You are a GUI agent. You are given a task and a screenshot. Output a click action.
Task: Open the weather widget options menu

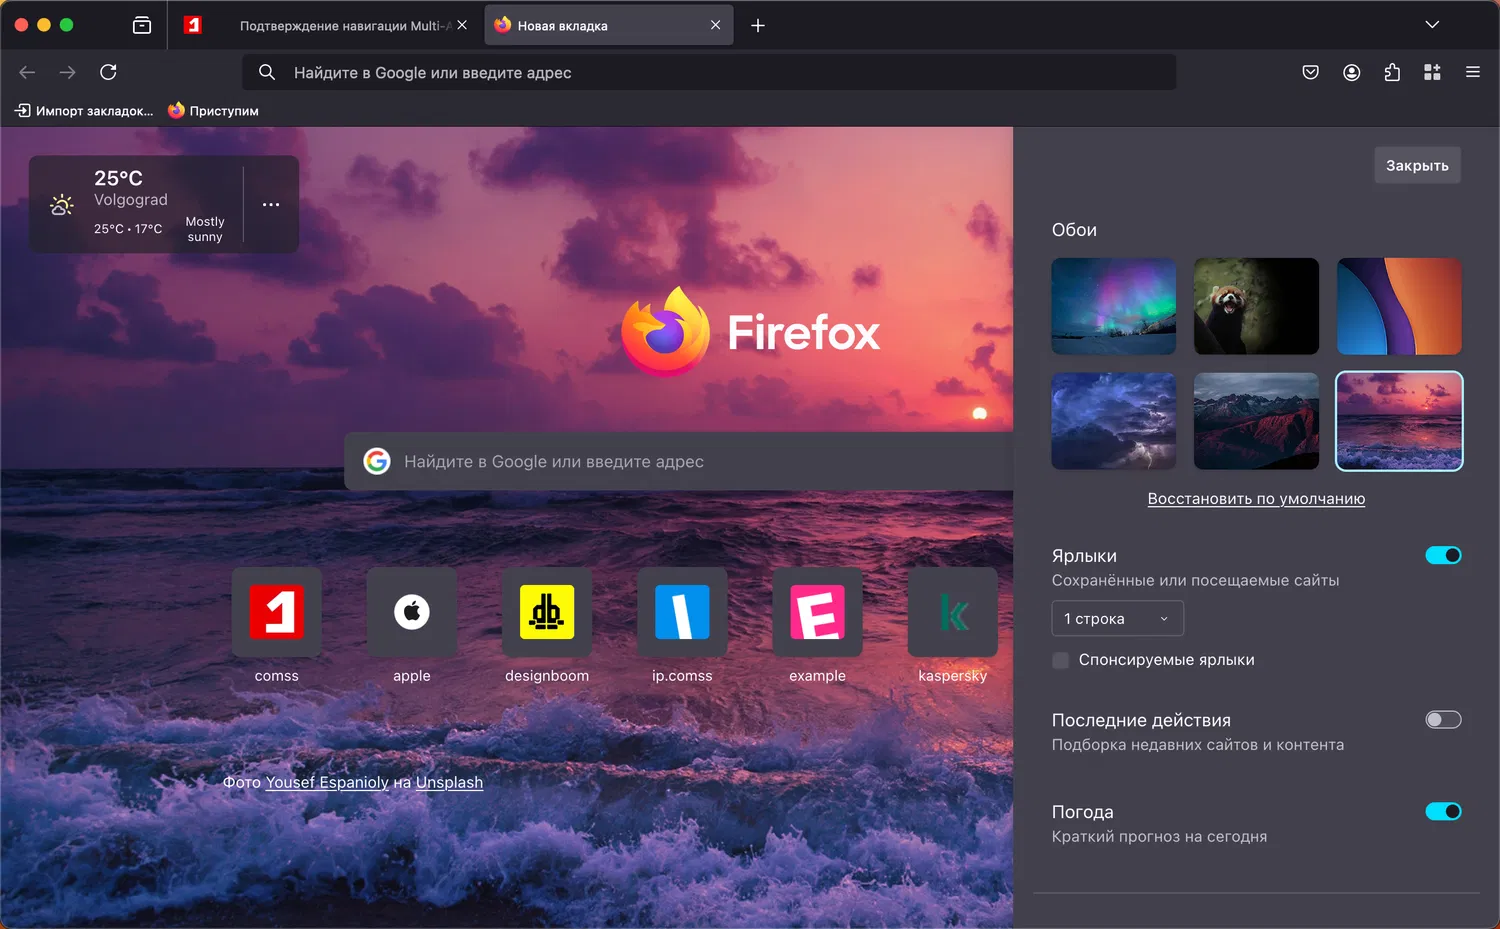point(271,204)
